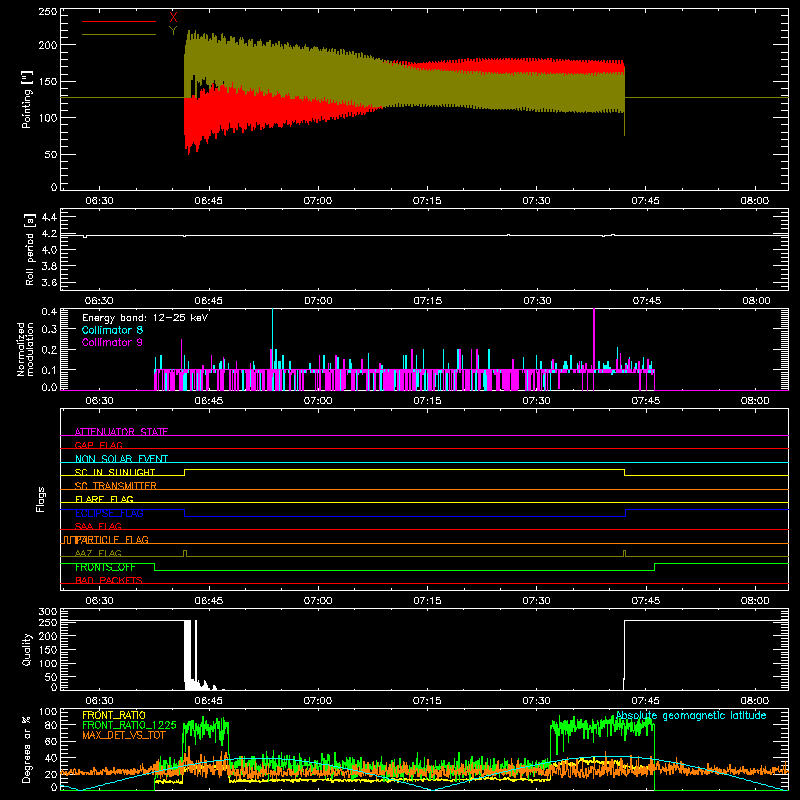Click the ATTENUATOR_STATE flag label
The image size is (800, 800).
point(121,432)
